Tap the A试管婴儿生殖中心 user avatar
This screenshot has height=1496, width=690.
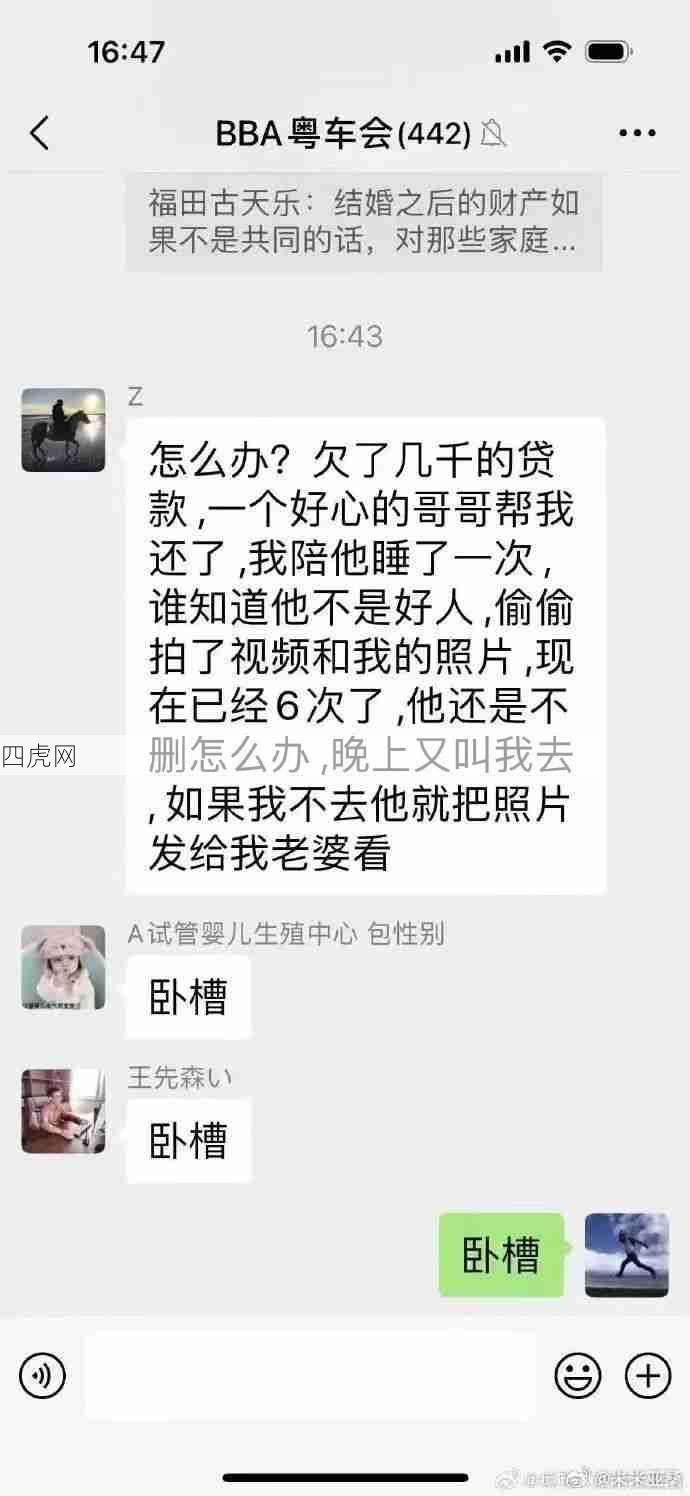tap(63, 967)
